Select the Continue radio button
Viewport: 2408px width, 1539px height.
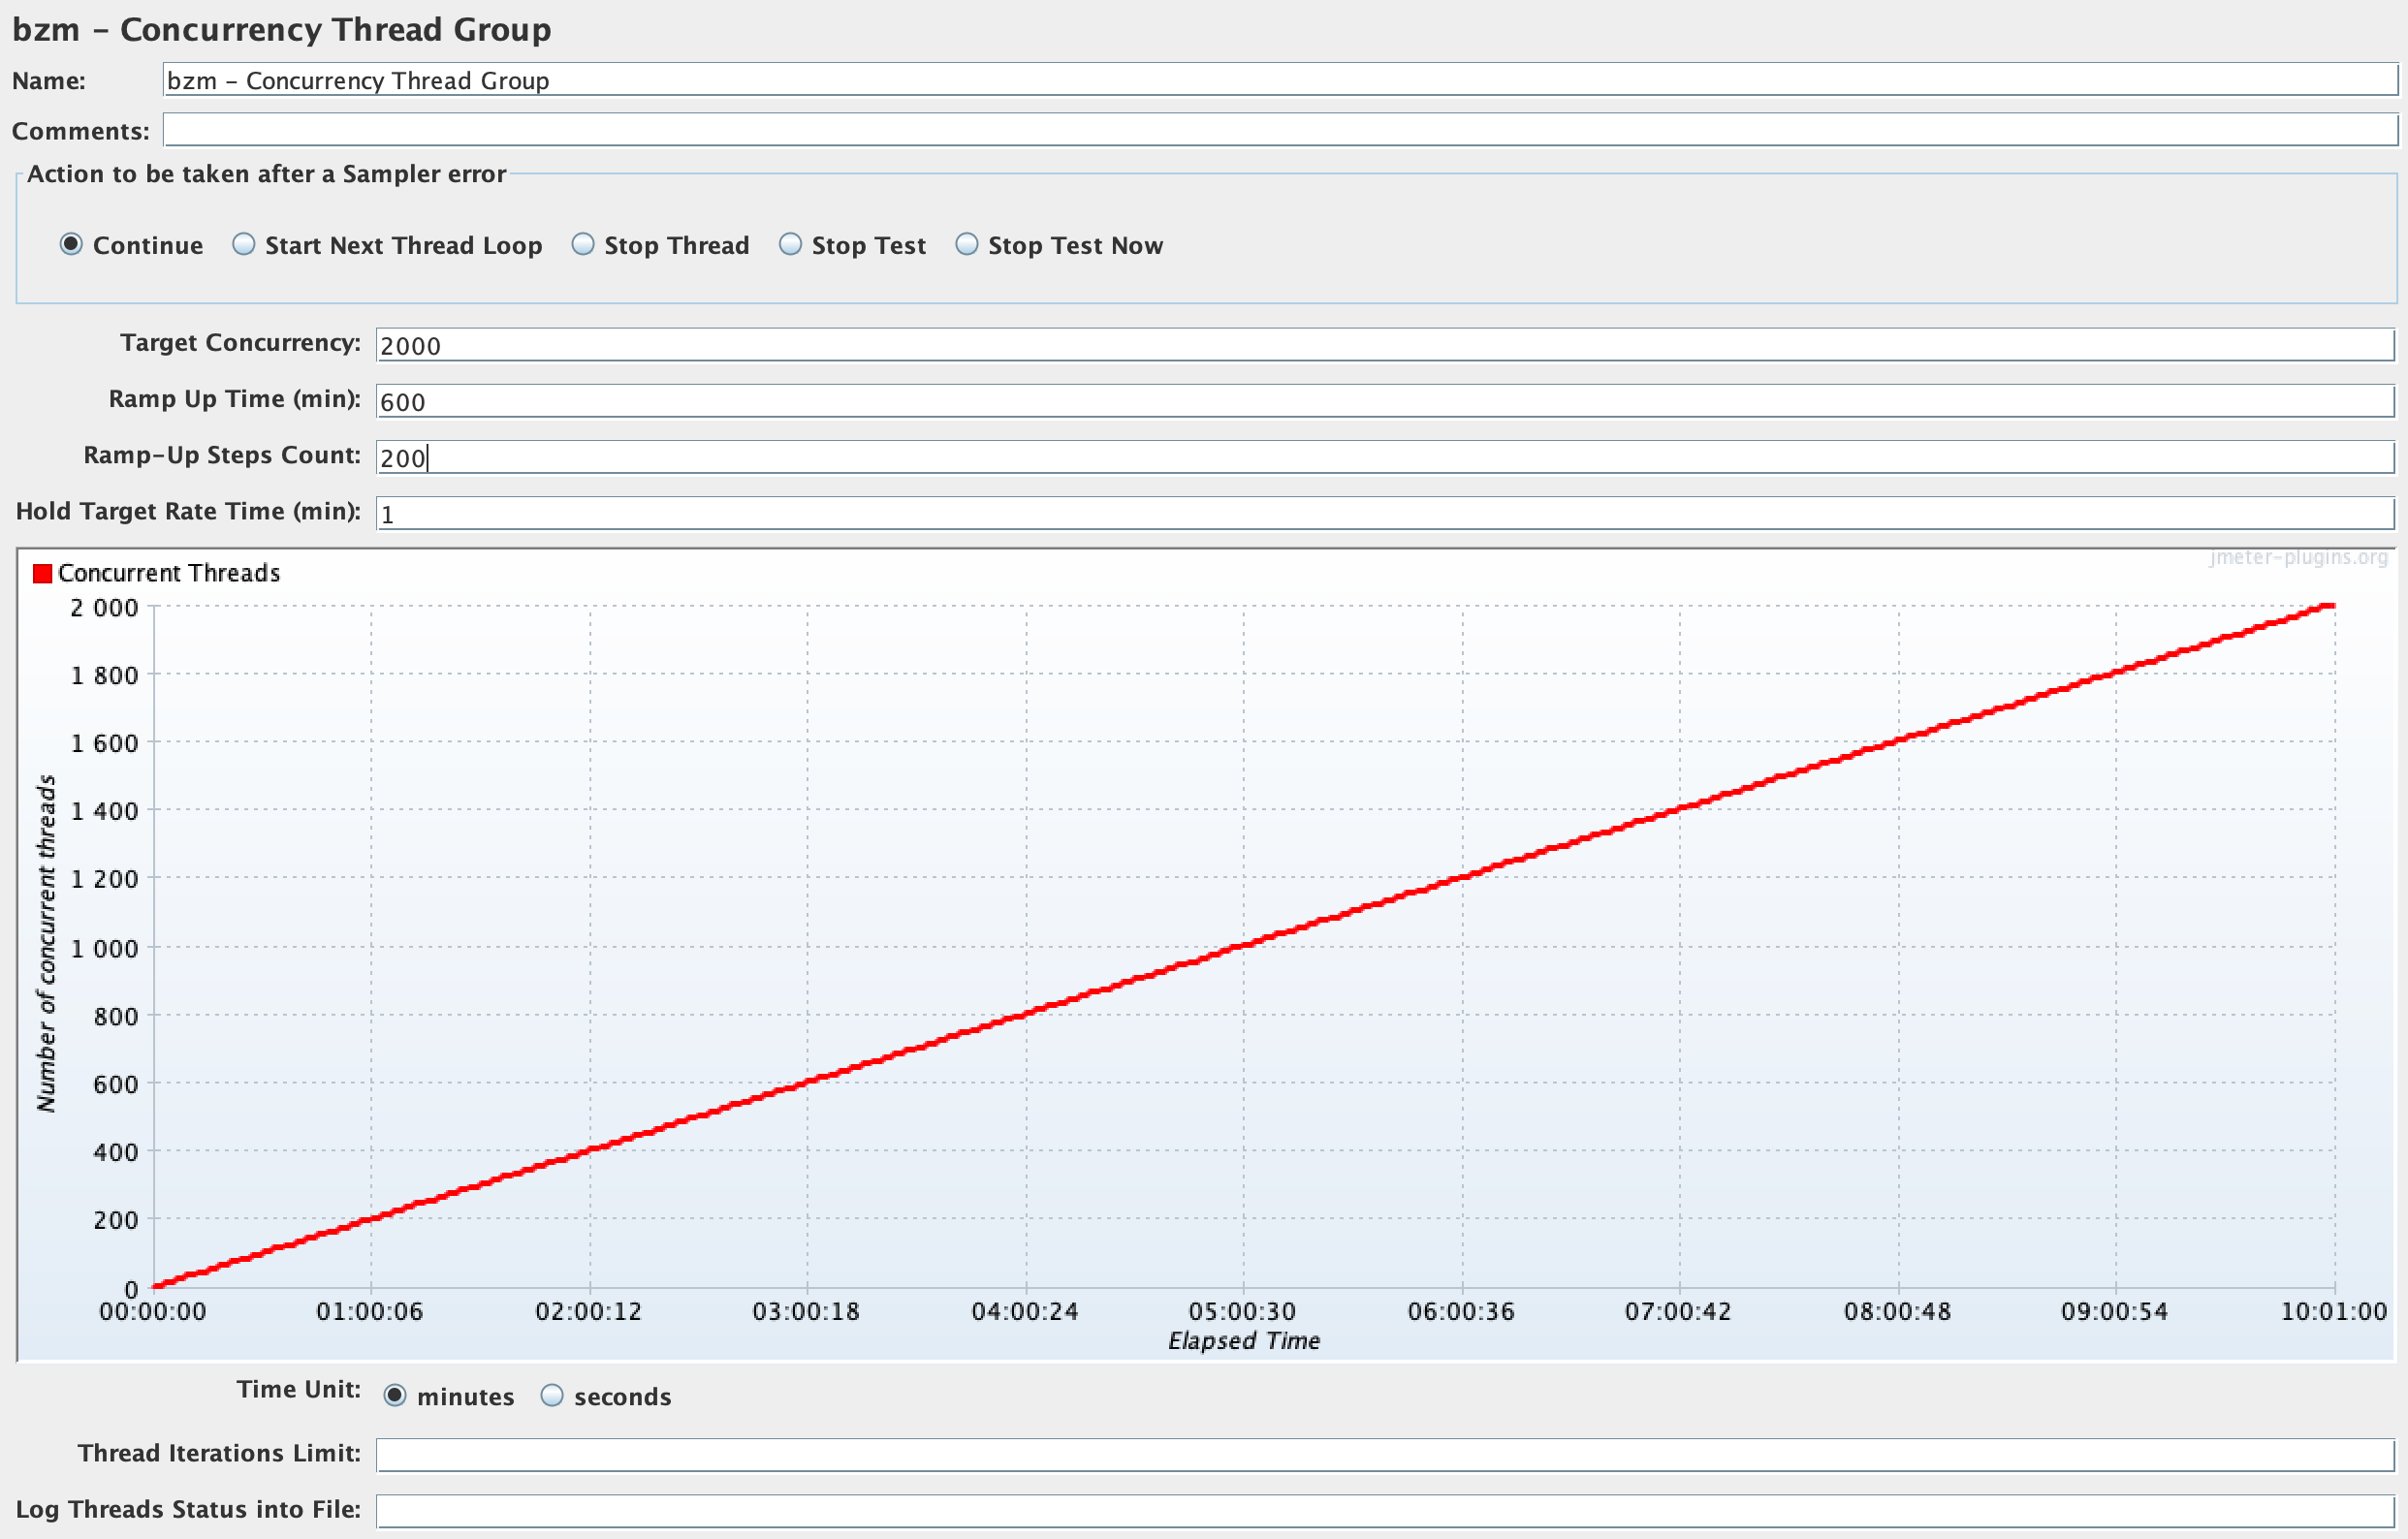point(71,245)
